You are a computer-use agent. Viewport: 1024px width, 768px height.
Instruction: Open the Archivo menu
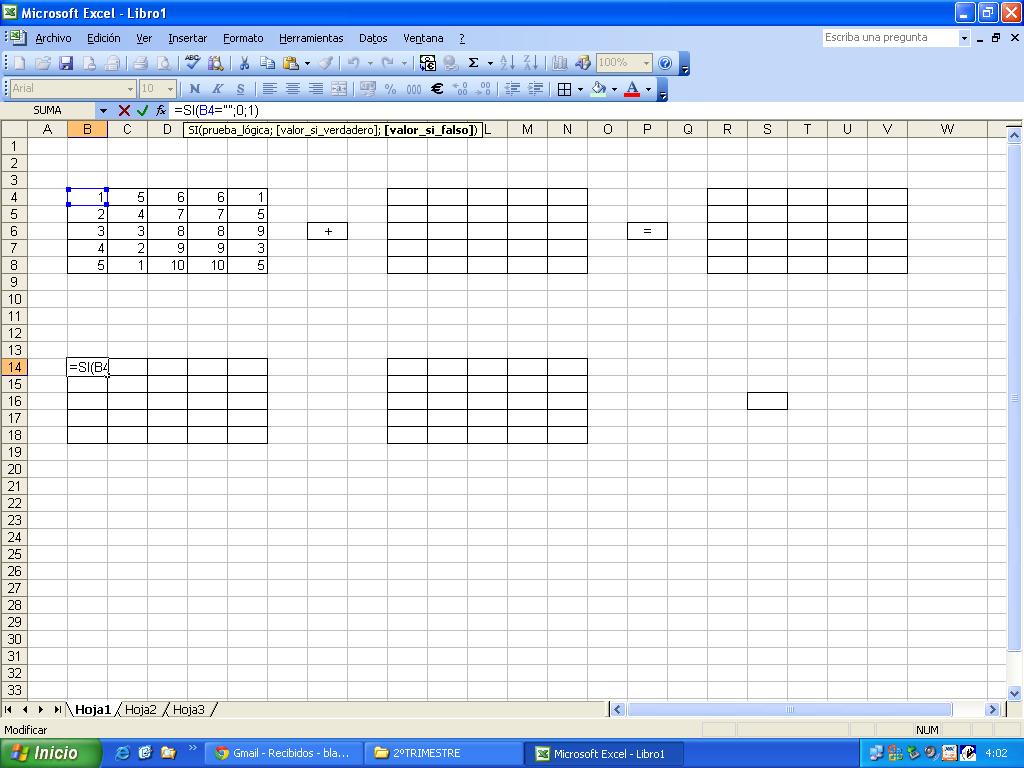pyautogui.click(x=53, y=39)
